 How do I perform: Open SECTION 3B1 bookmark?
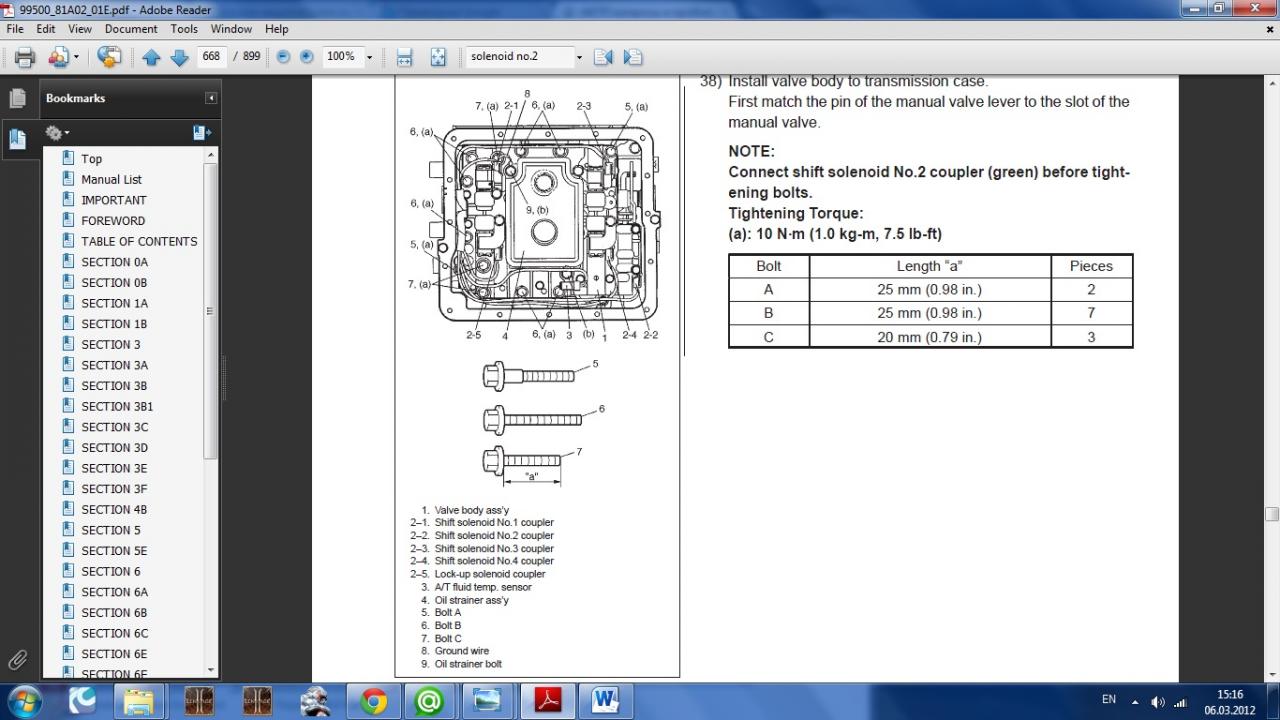point(117,406)
